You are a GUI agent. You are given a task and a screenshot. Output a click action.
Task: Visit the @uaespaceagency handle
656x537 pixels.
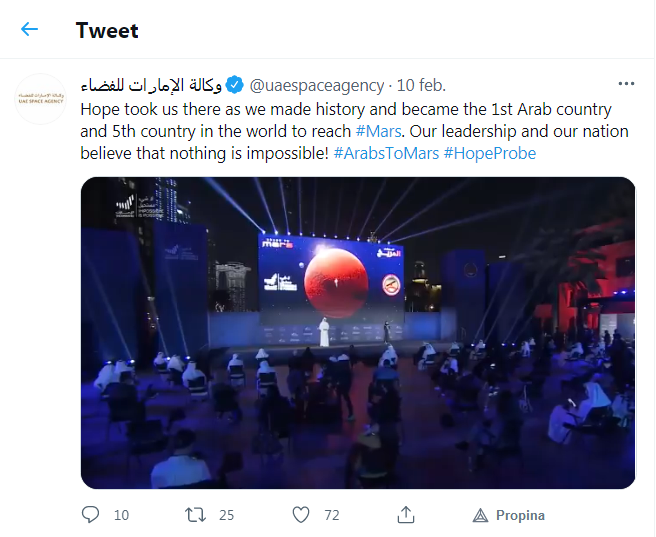point(317,85)
